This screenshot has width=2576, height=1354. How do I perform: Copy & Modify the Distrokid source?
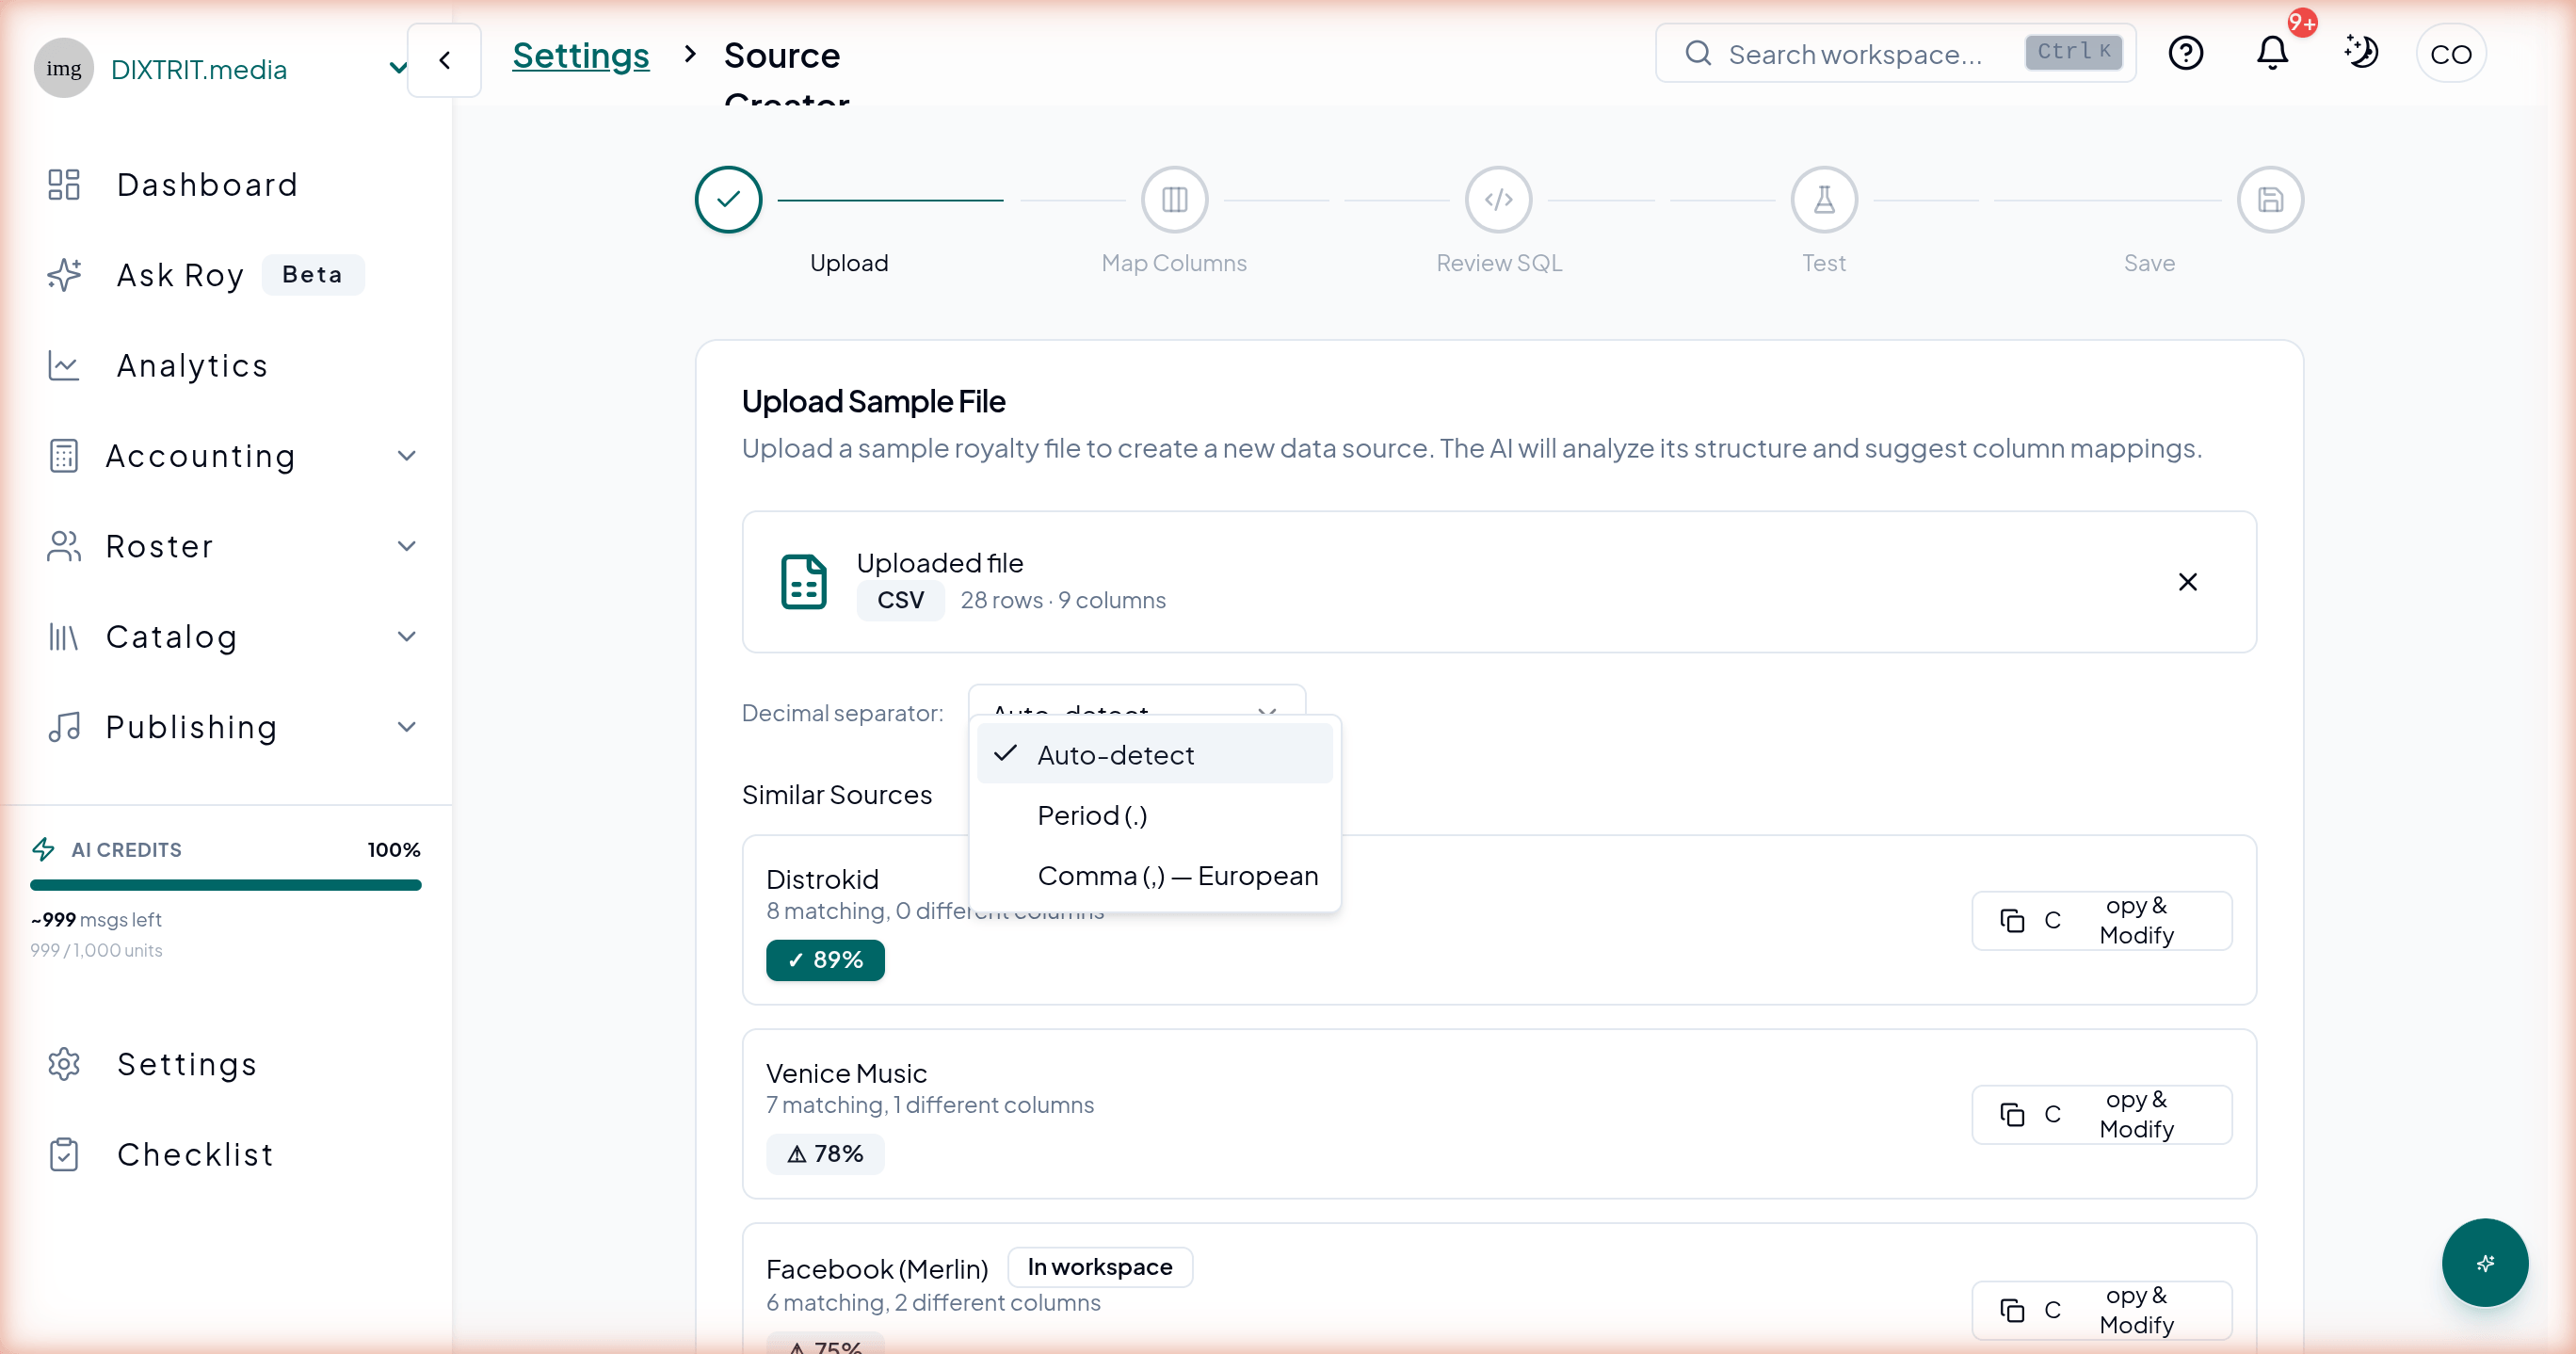point(2102,920)
